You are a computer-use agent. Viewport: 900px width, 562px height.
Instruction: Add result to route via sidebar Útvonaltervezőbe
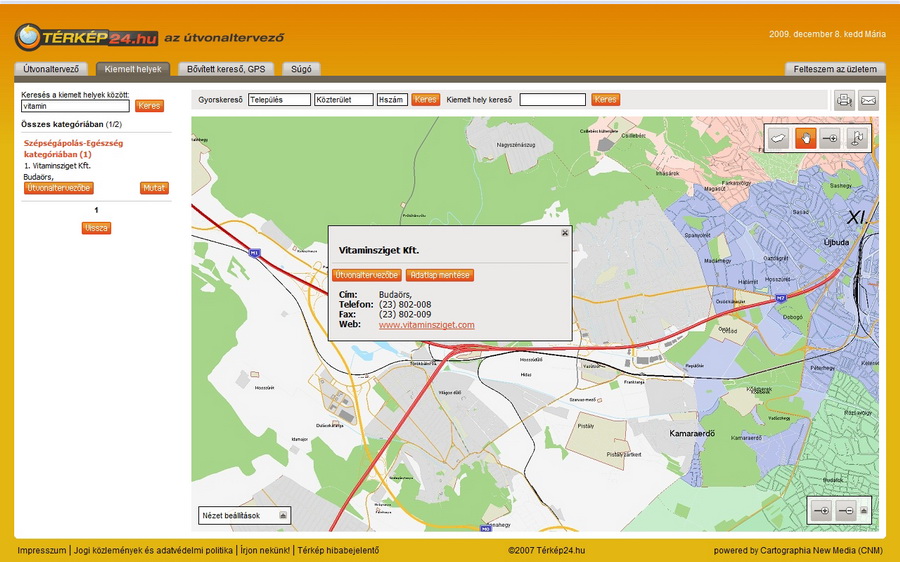[x=59, y=188]
